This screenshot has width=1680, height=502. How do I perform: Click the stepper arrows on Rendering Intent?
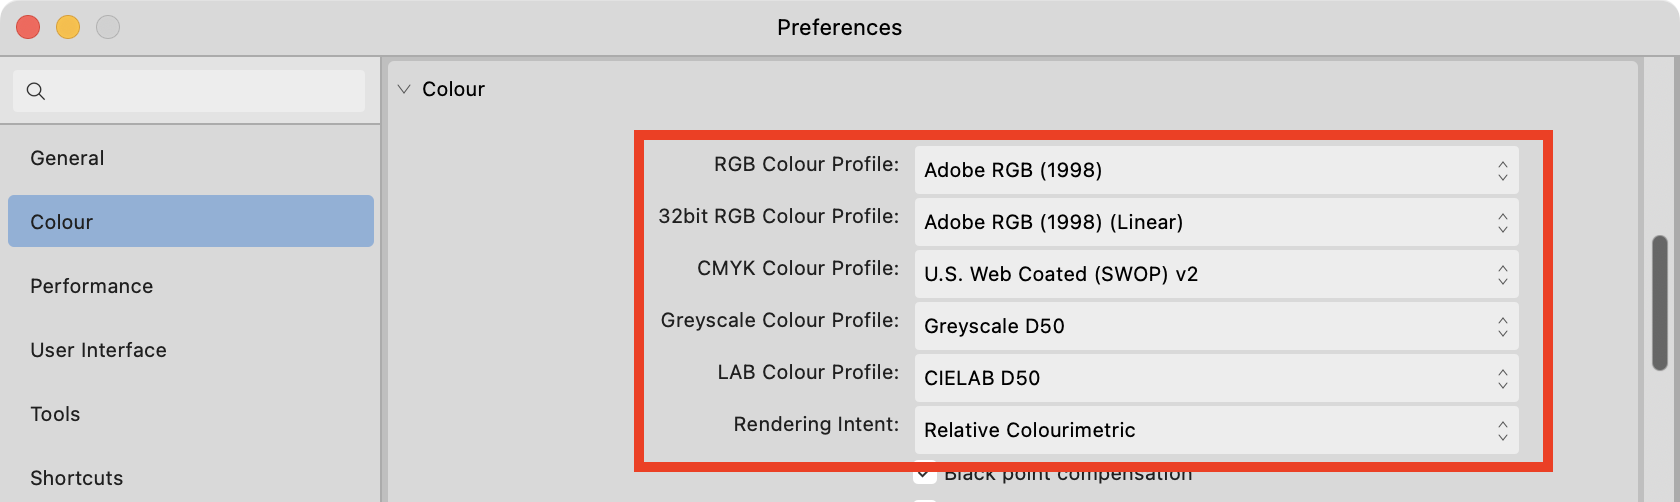tap(1502, 430)
